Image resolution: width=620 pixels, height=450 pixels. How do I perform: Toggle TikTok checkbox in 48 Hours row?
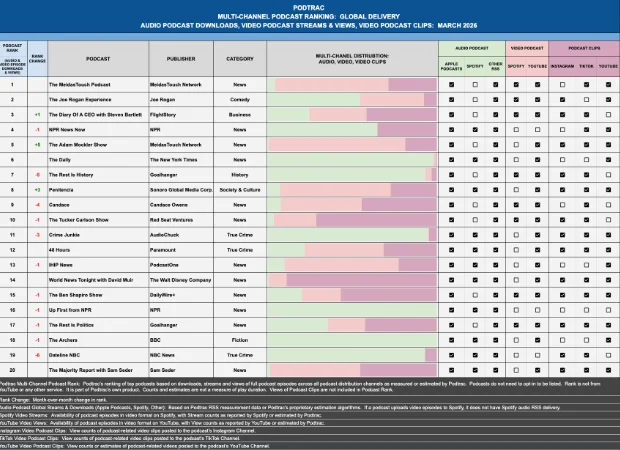click(x=586, y=250)
